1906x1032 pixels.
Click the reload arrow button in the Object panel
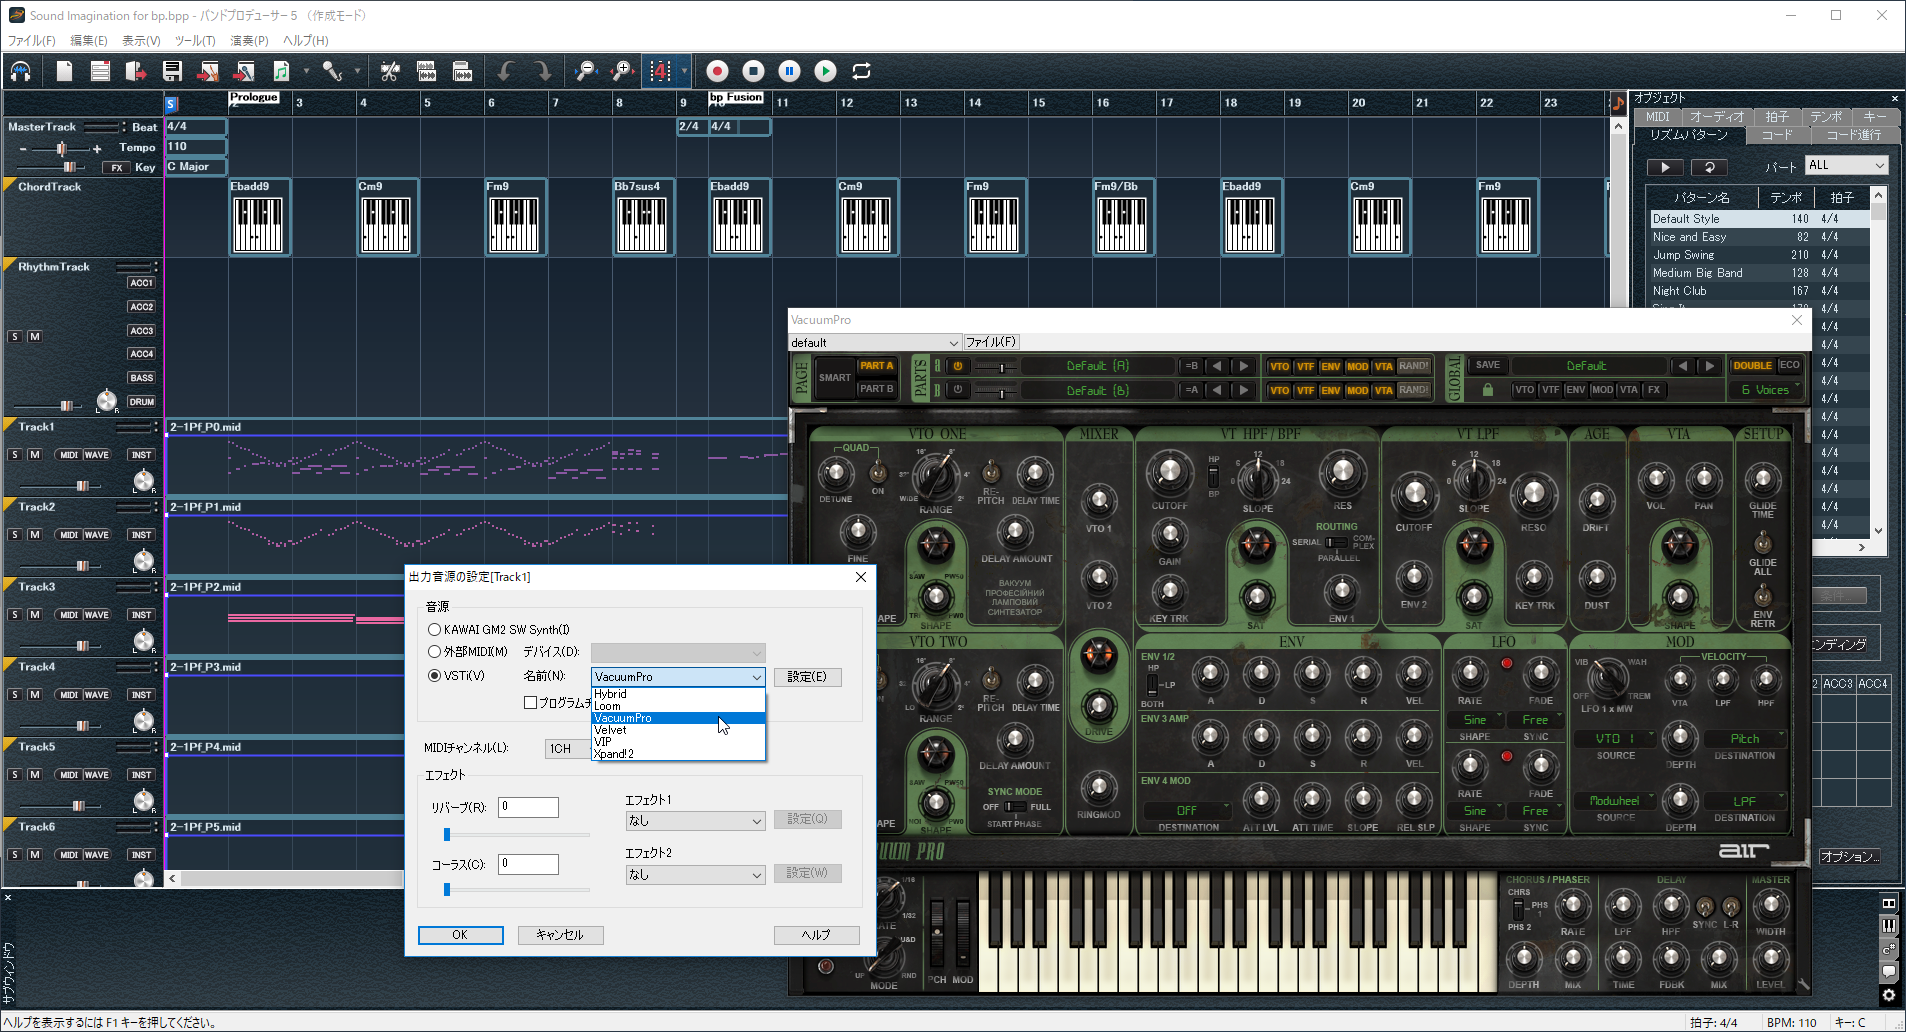click(x=1709, y=167)
